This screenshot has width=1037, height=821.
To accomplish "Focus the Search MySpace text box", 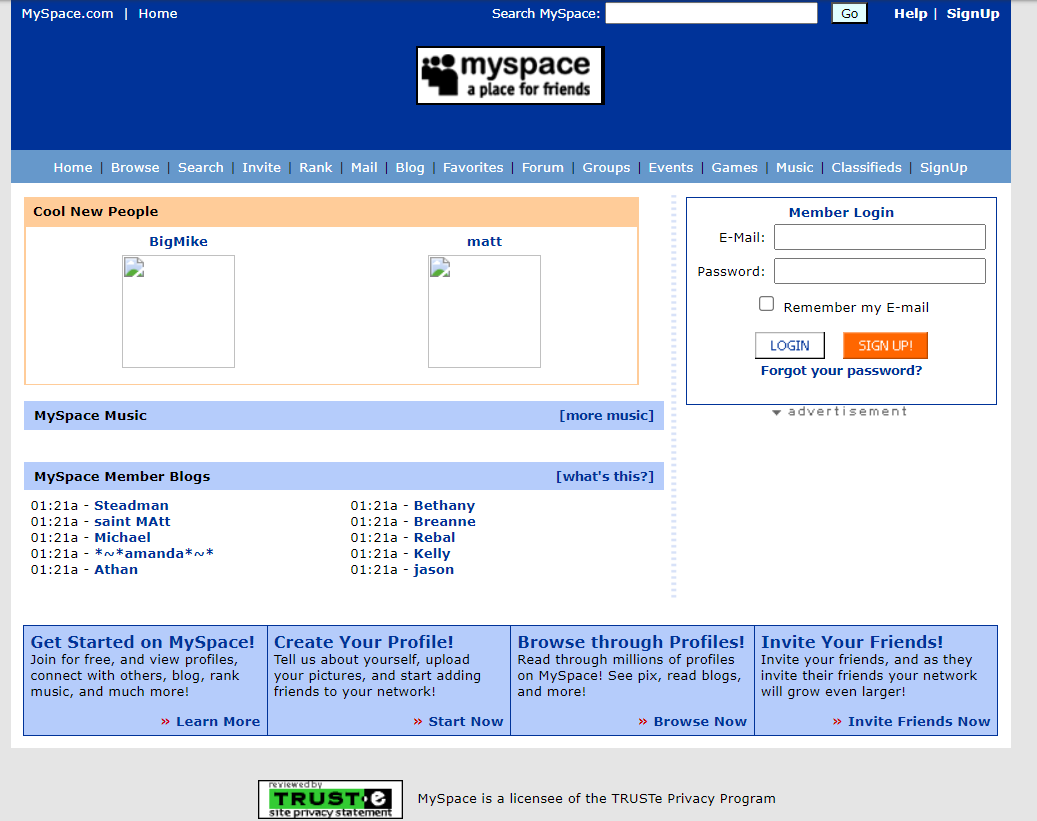I will point(712,13).
